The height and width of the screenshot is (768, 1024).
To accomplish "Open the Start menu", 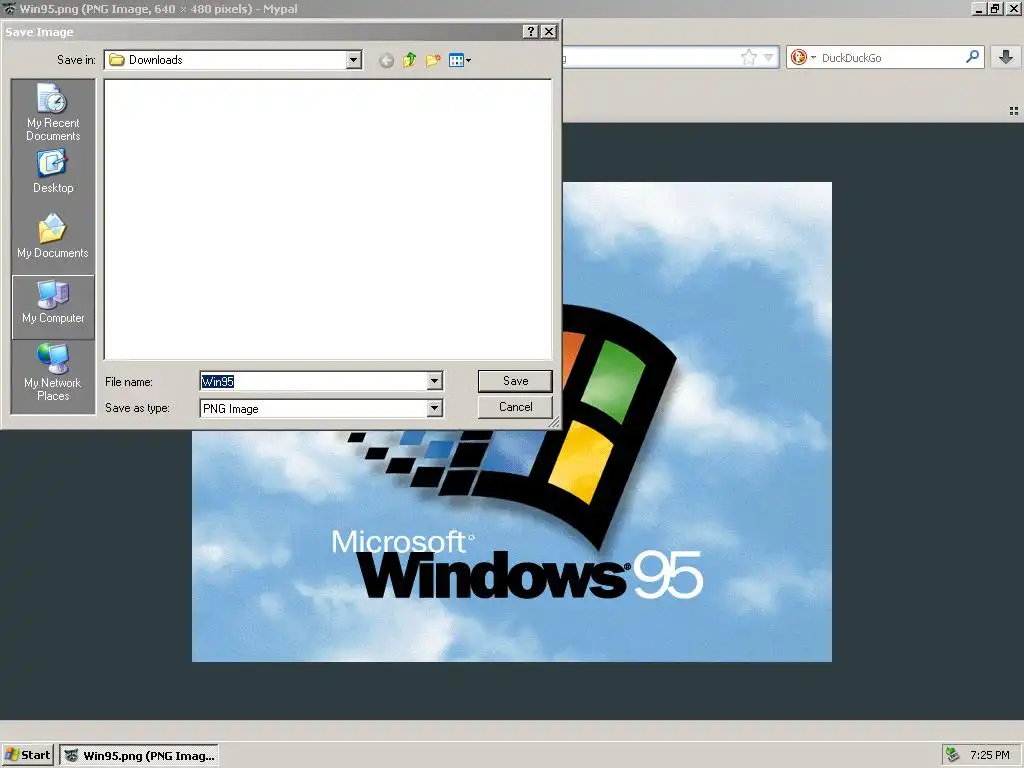I will pos(27,755).
